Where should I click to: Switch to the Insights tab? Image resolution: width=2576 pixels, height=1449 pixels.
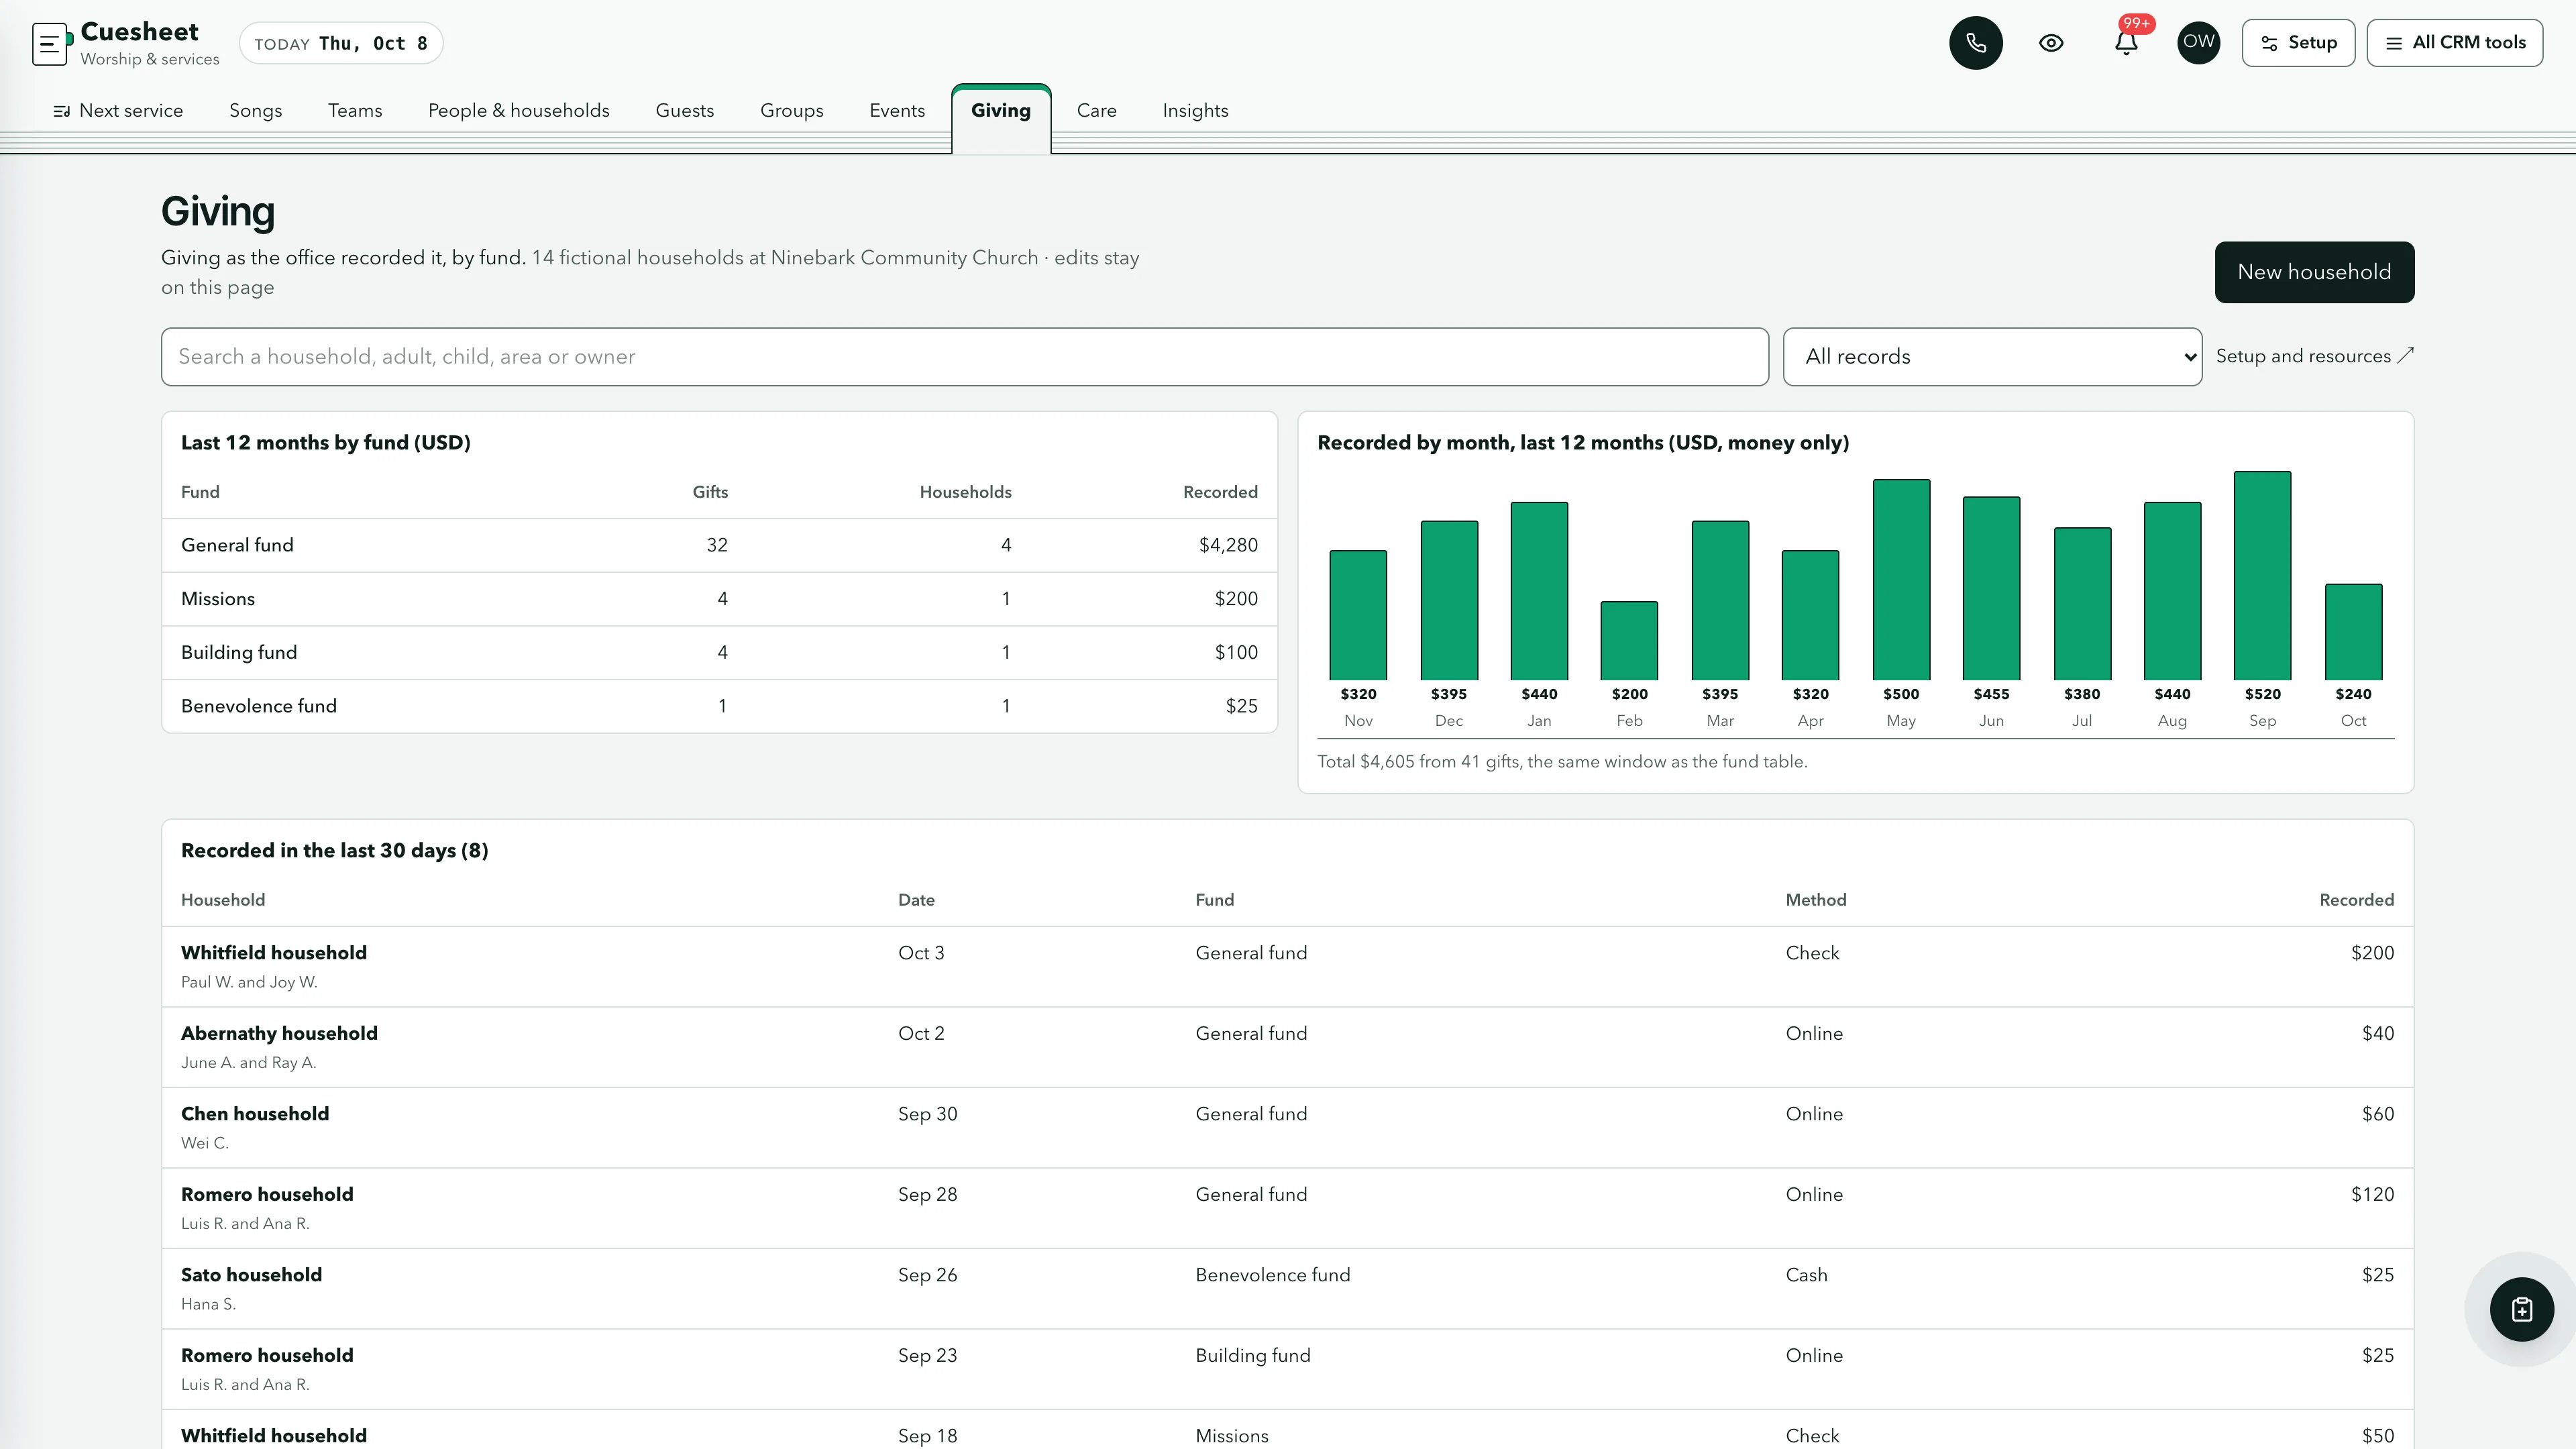1195,111
